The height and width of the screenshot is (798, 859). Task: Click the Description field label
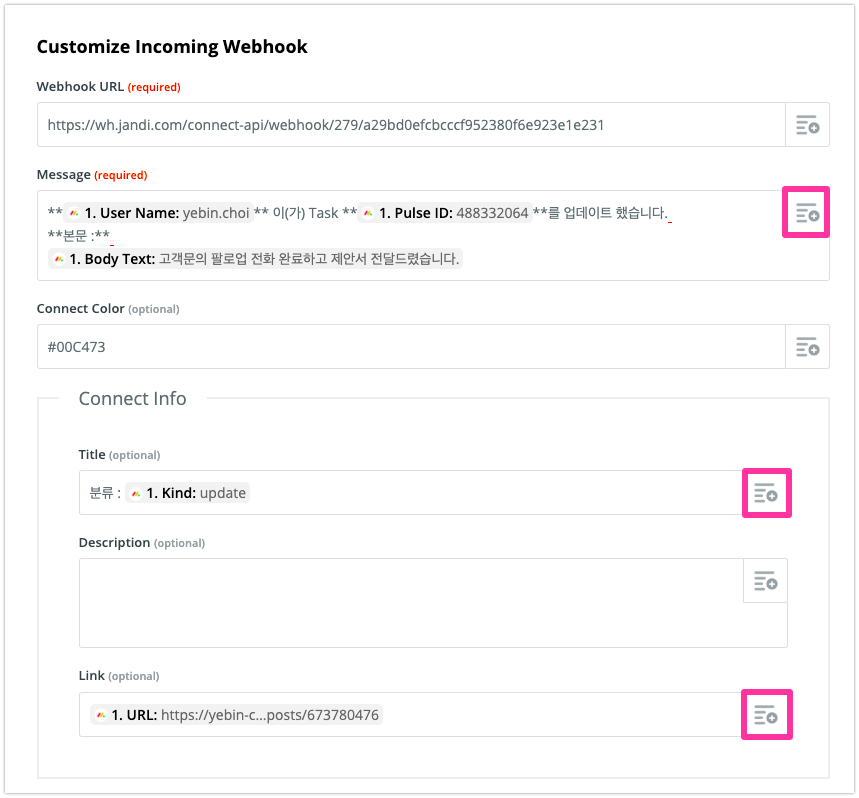click(114, 543)
